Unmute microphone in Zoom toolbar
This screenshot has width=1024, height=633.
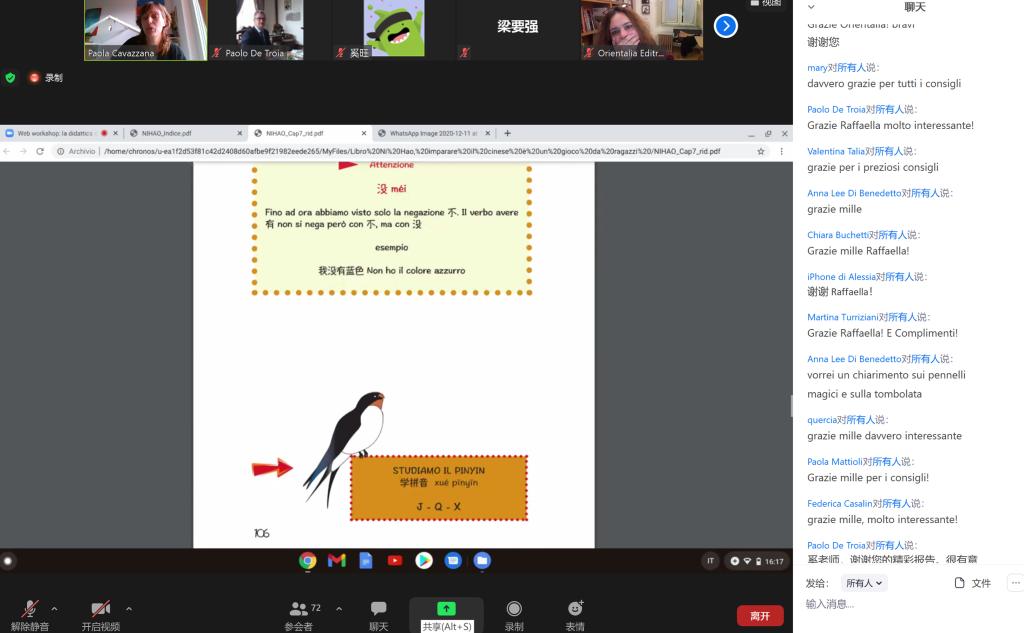coord(29,615)
